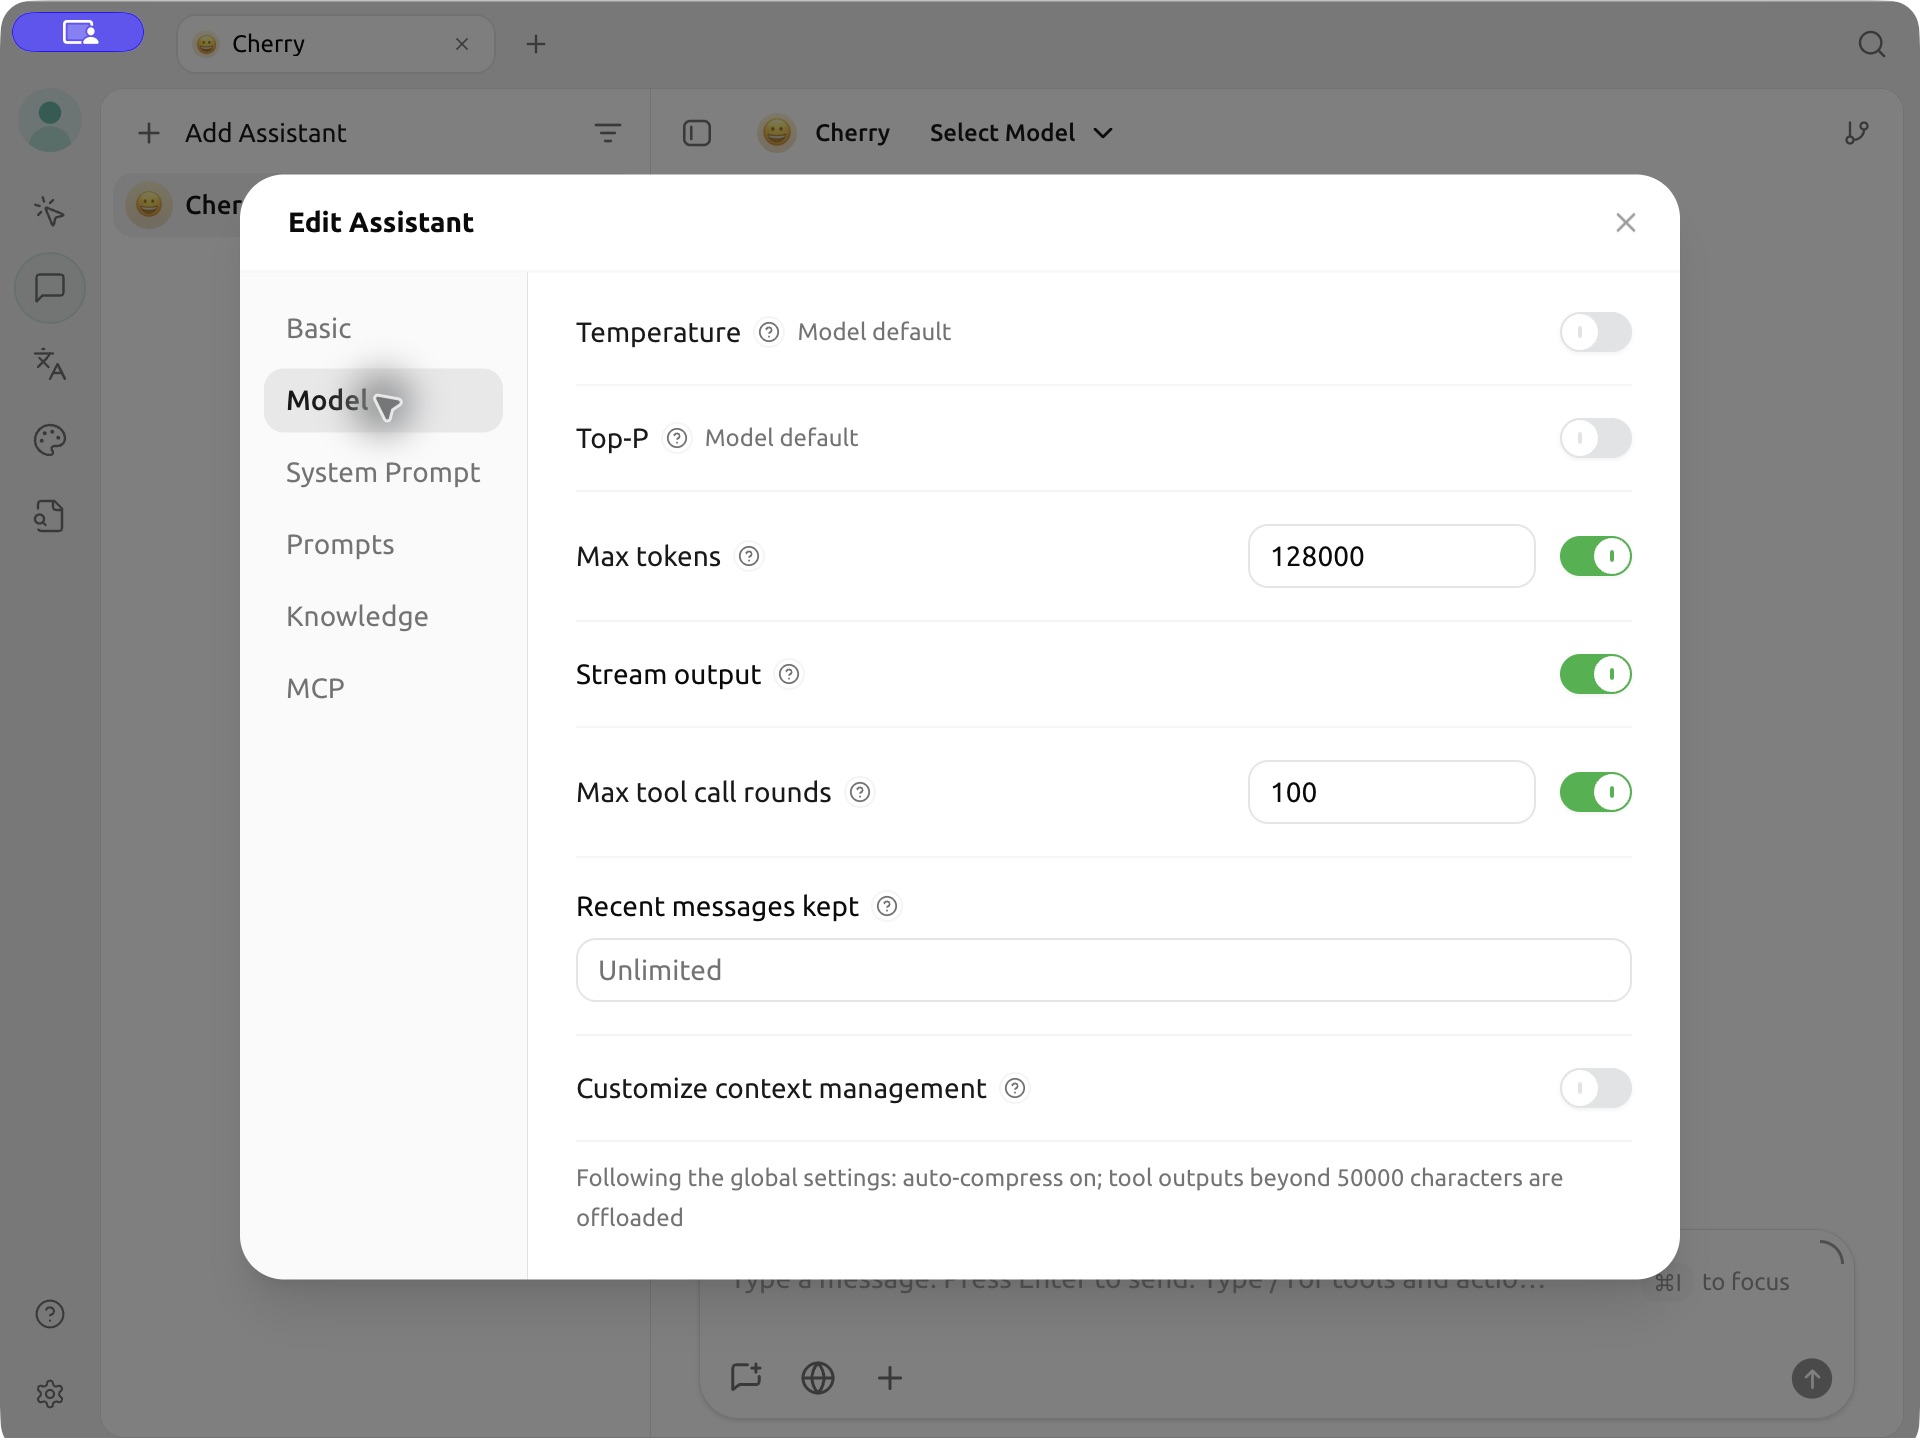Click Customize context management help icon
This screenshot has width=1920, height=1454.
pos(1015,1088)
